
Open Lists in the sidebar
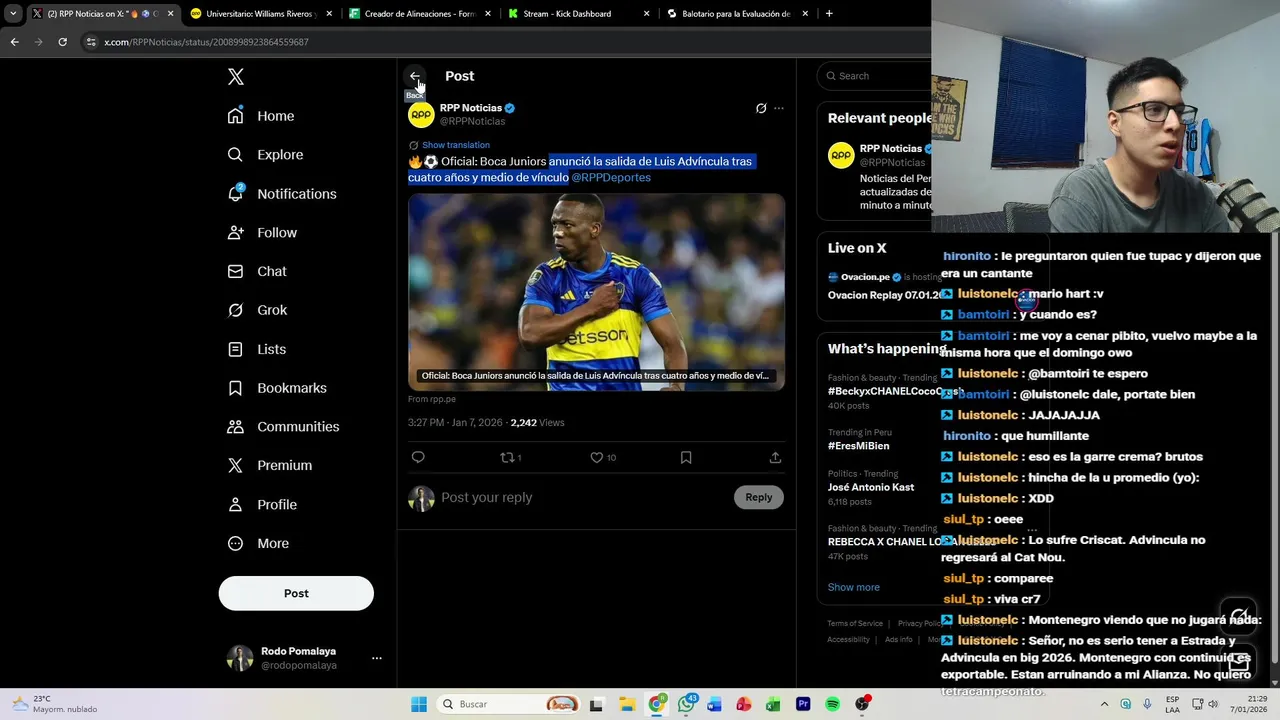[x=257, y=349]
